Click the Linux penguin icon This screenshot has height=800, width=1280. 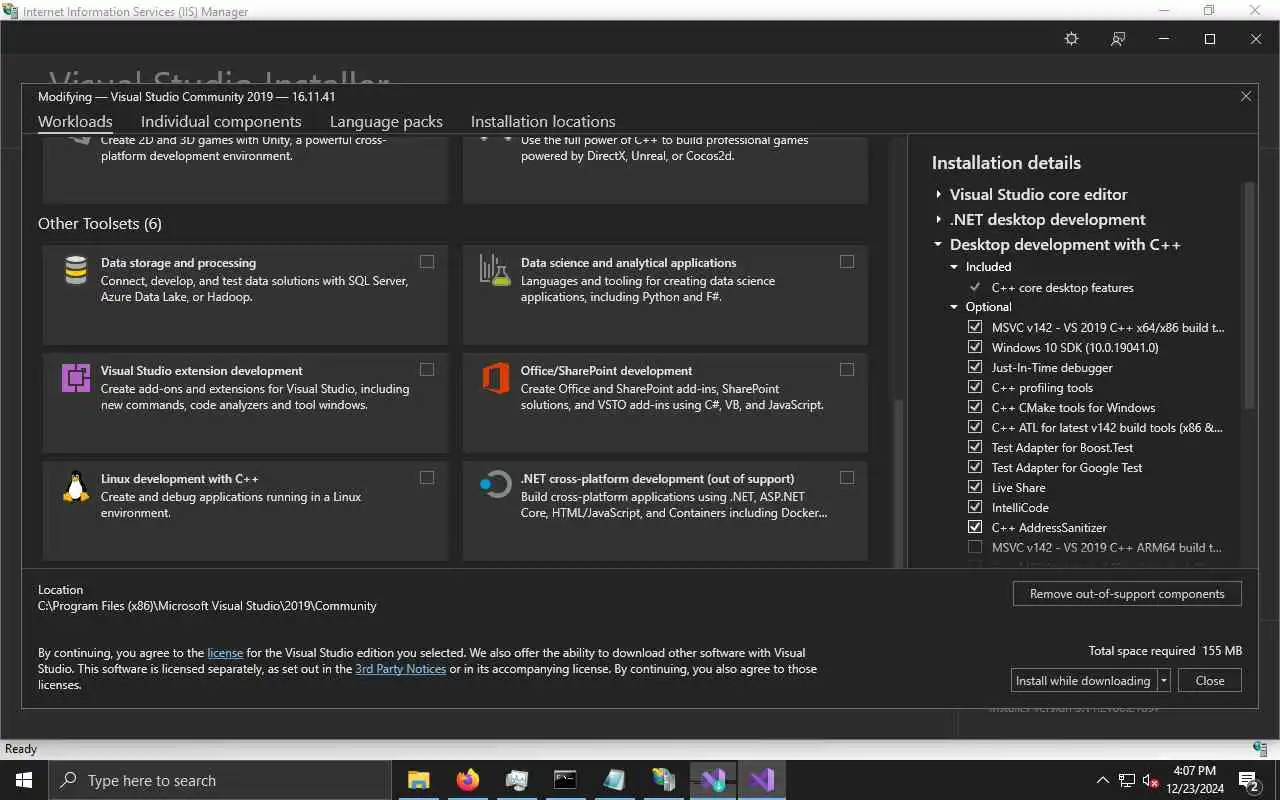76,486
